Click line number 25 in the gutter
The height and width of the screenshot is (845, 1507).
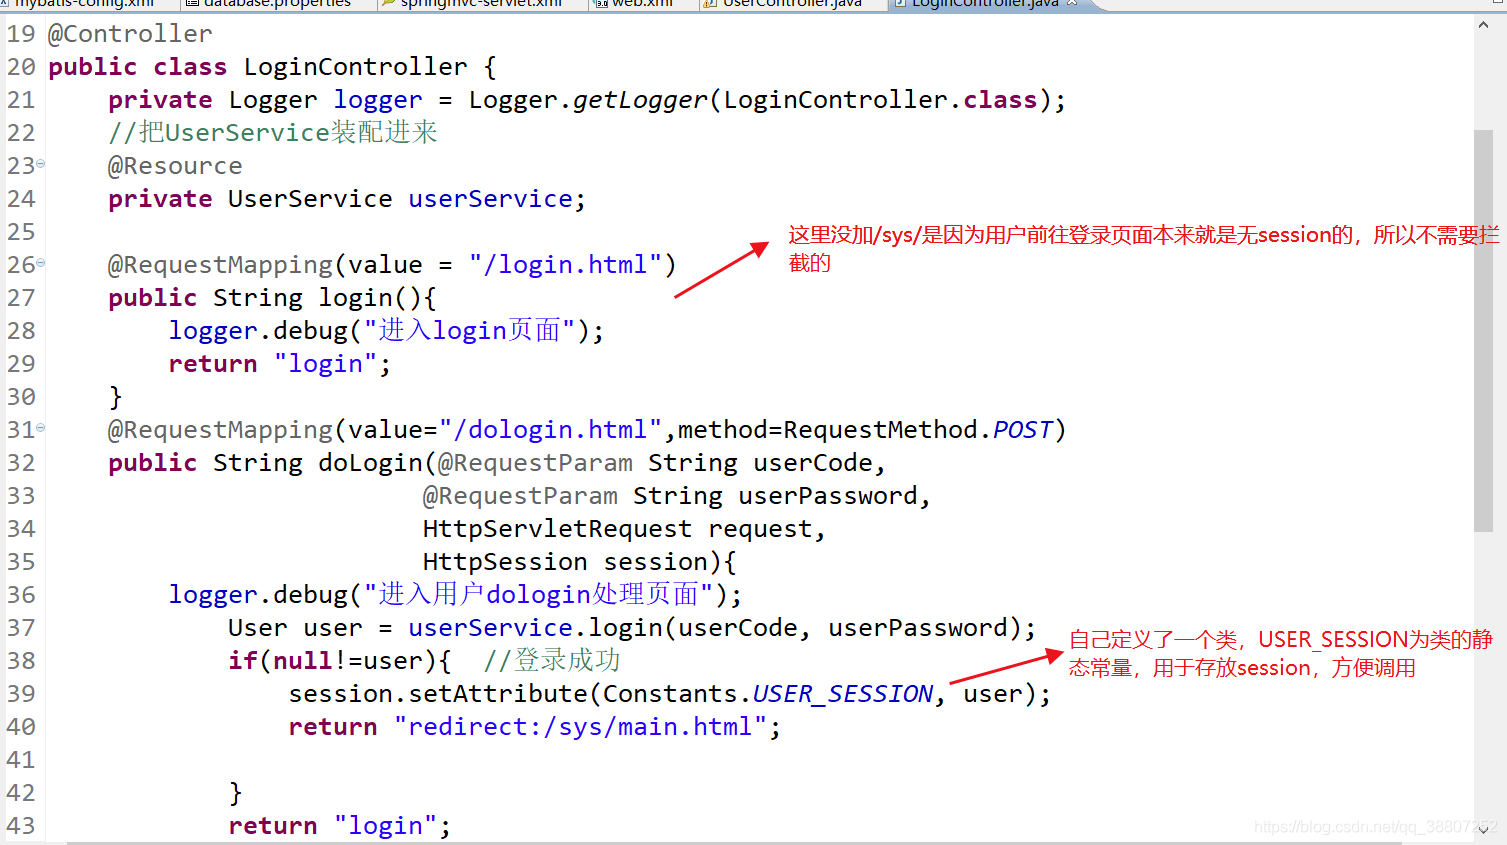coord(21,232)
